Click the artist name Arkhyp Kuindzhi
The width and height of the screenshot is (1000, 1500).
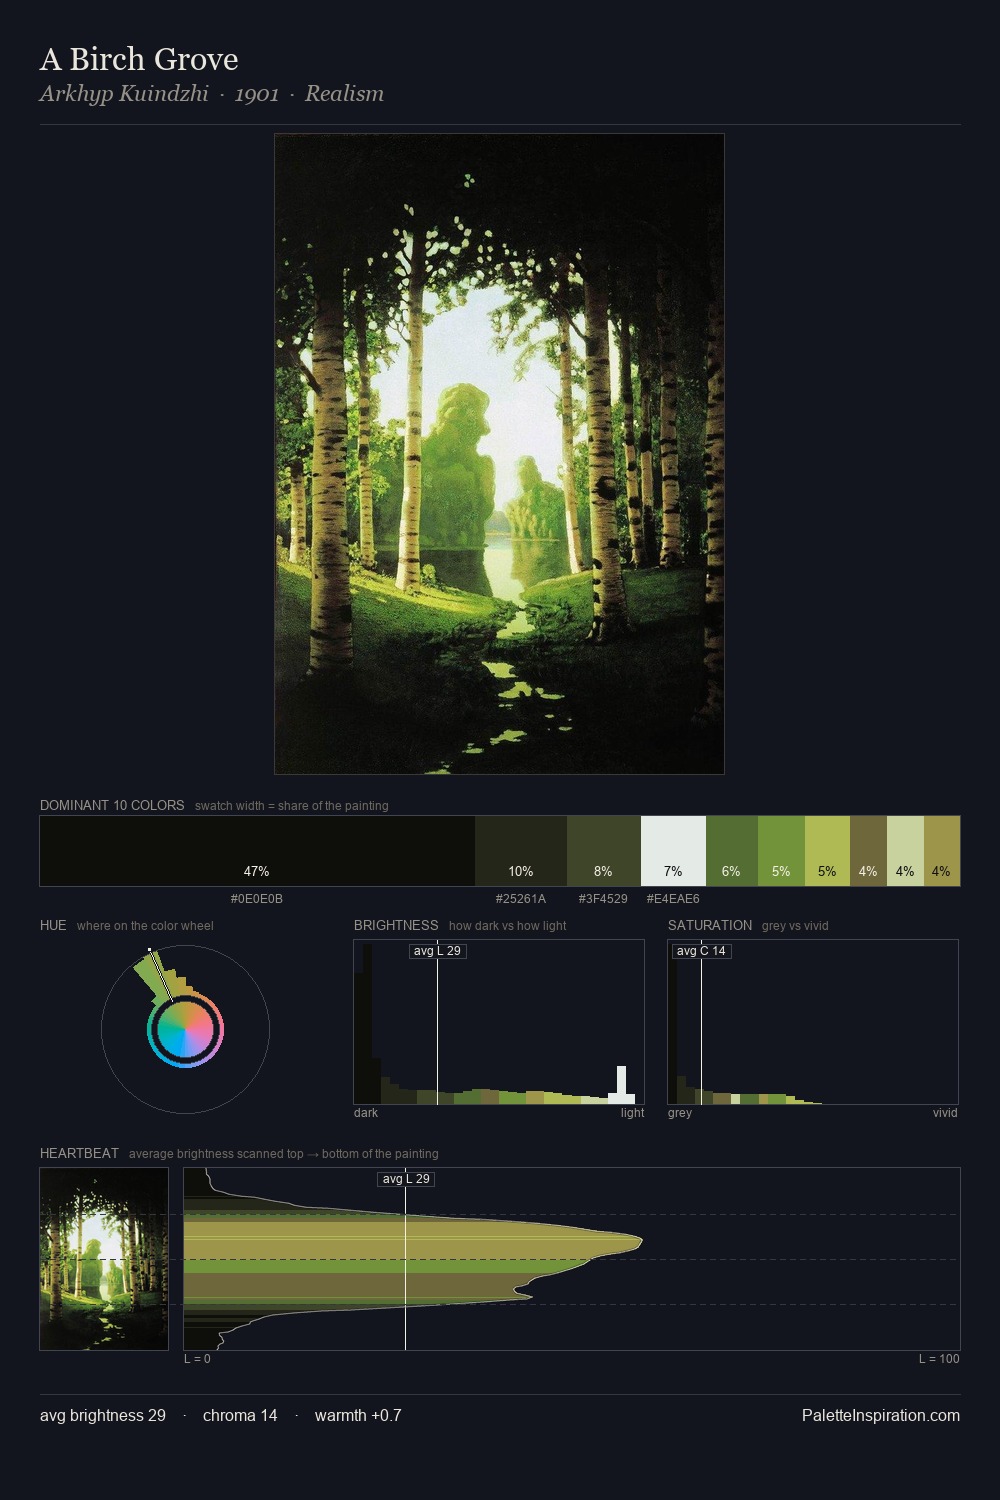coord(124,93)
